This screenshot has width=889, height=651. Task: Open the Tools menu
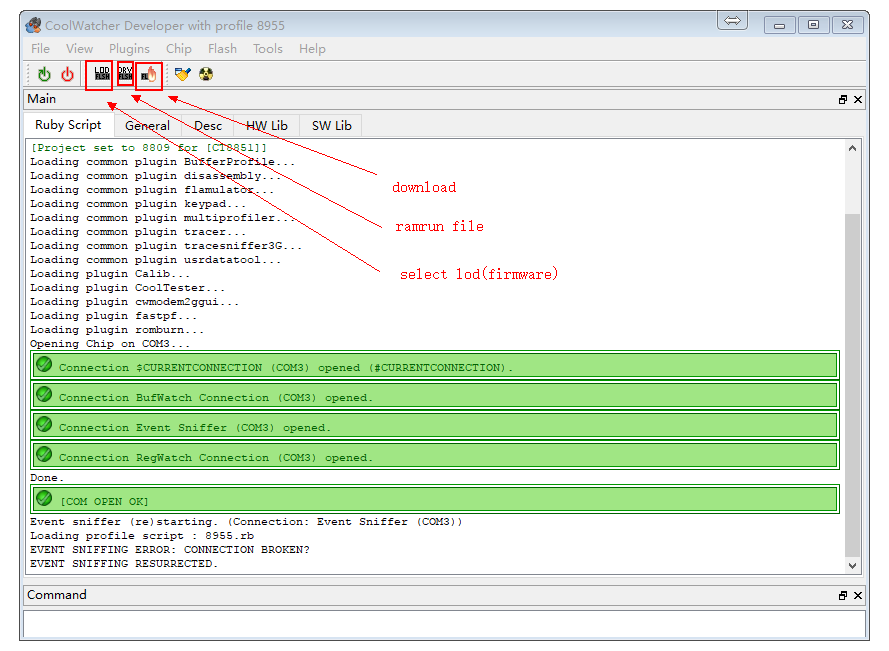point(268,49)
